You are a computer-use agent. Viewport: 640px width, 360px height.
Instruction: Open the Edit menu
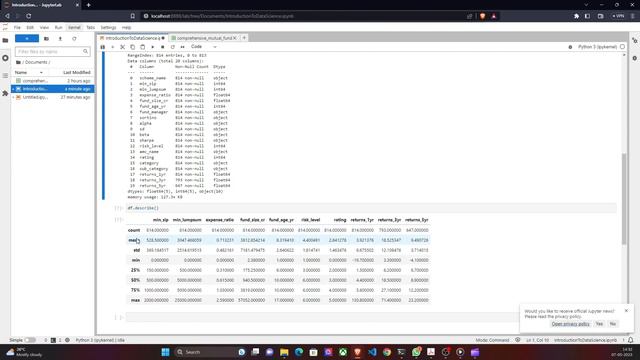(30, 27)
